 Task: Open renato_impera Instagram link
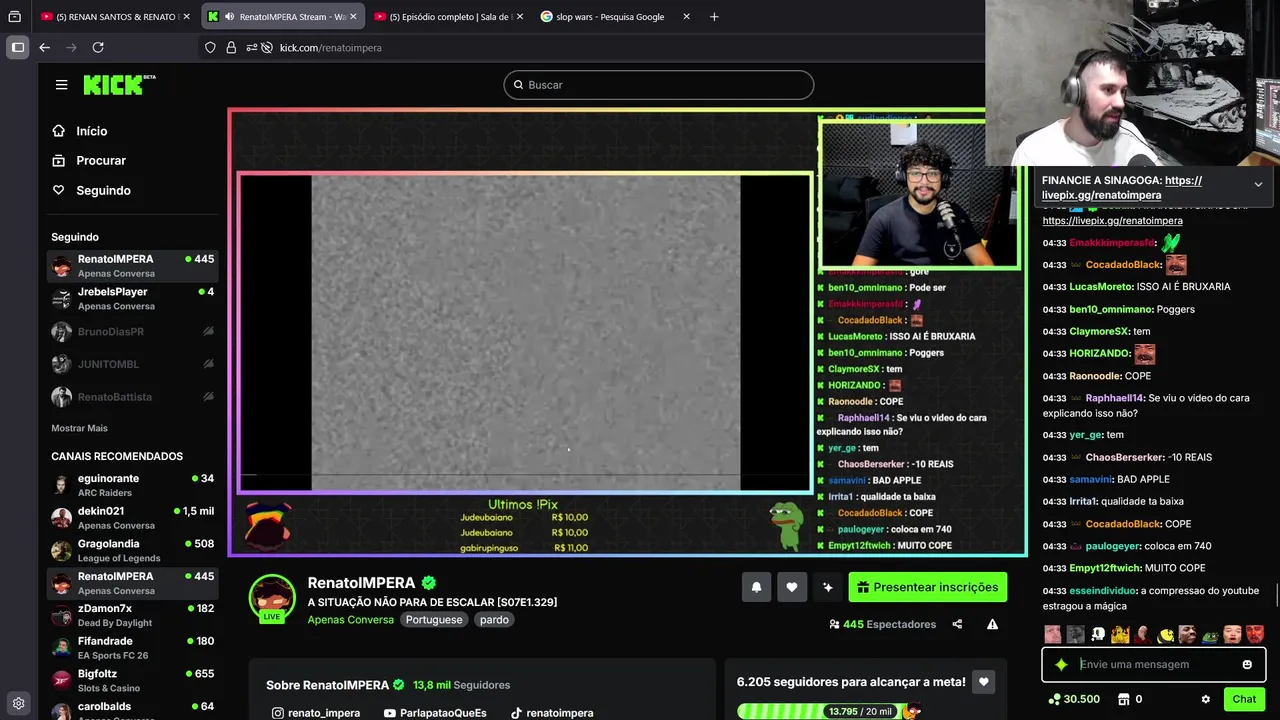click(315, 713)
